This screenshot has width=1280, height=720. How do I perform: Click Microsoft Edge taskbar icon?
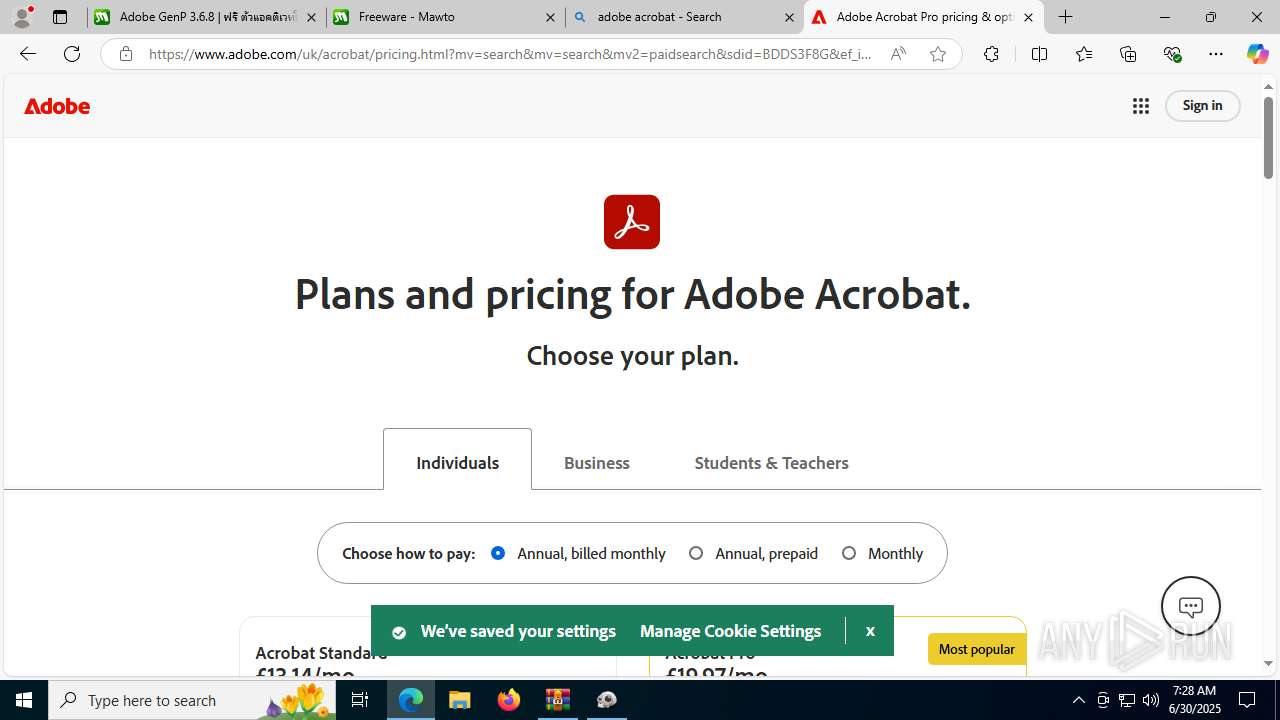pyautogui.click(x=411, y=700)
